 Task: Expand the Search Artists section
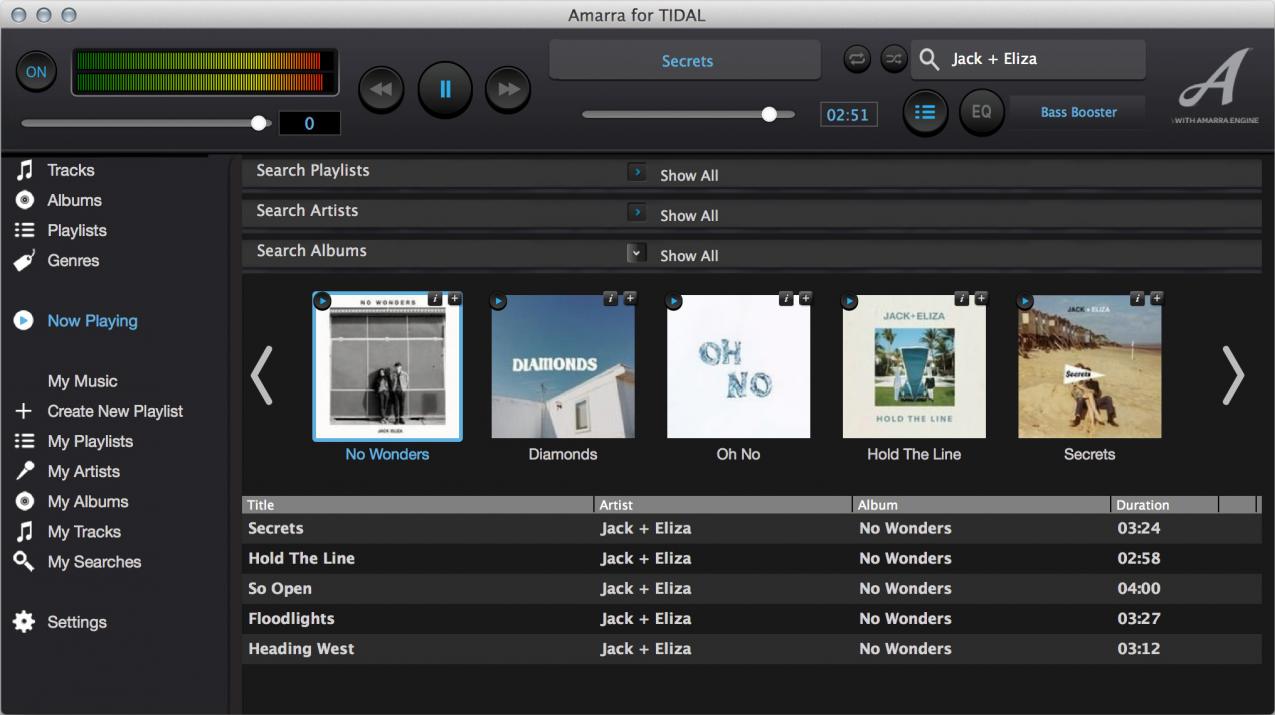coord(637,213)
